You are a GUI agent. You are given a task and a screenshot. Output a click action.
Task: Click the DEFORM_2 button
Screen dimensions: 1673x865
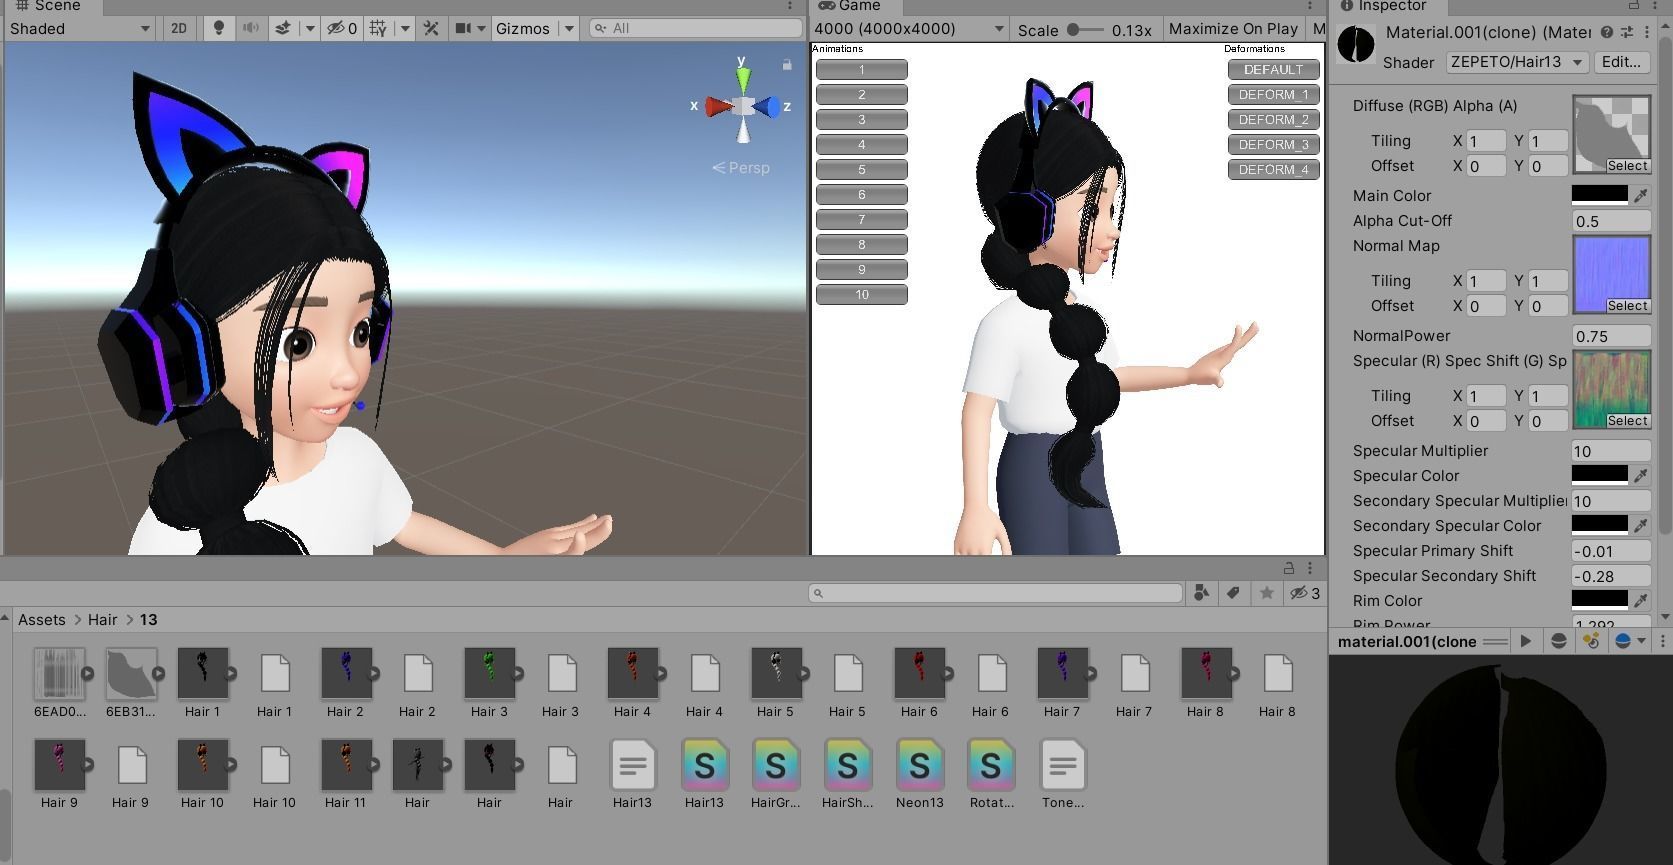click(x=1273, y=120)
